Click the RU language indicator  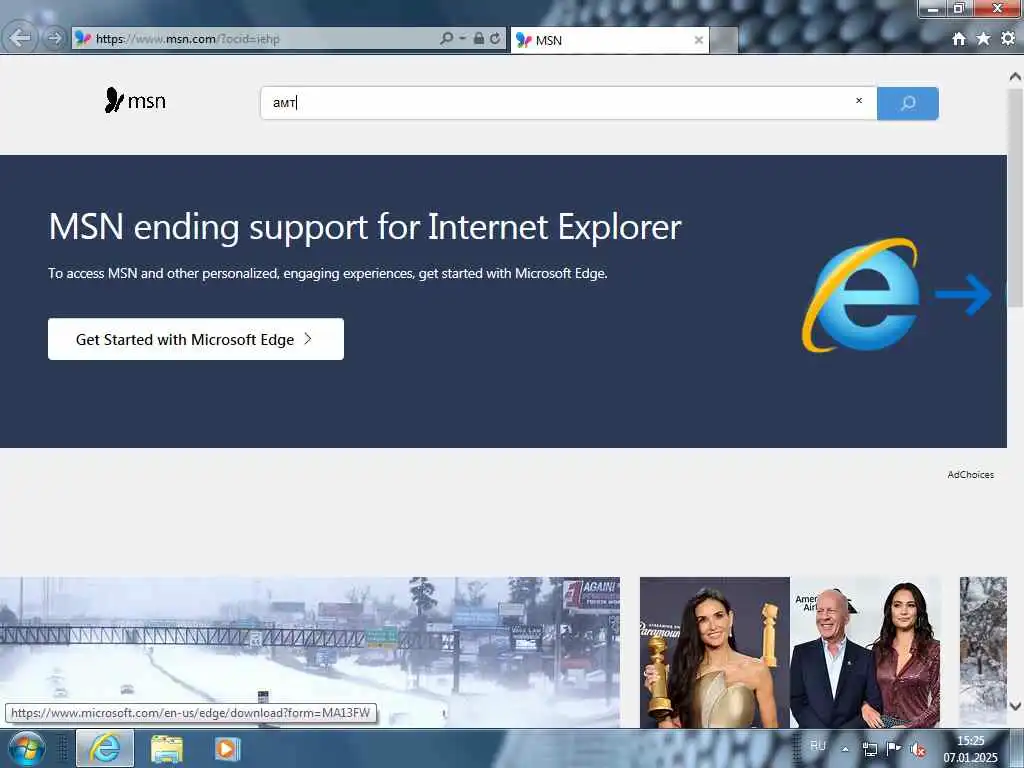coord(818,746)
